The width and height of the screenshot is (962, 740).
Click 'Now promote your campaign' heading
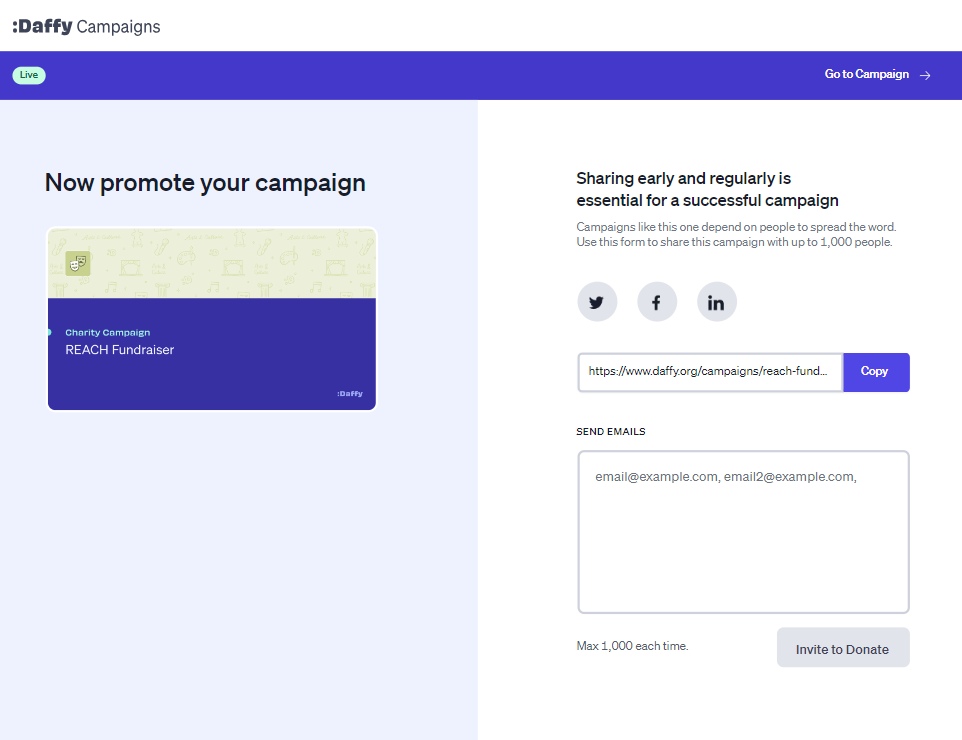coord(205,183)
